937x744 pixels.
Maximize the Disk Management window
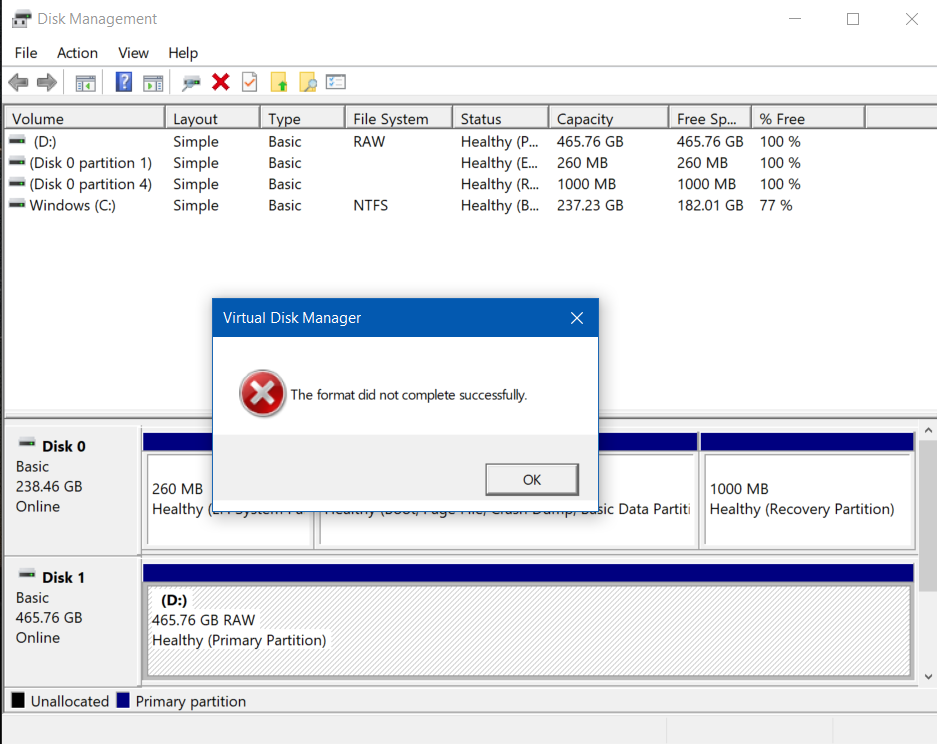point(853,19)
